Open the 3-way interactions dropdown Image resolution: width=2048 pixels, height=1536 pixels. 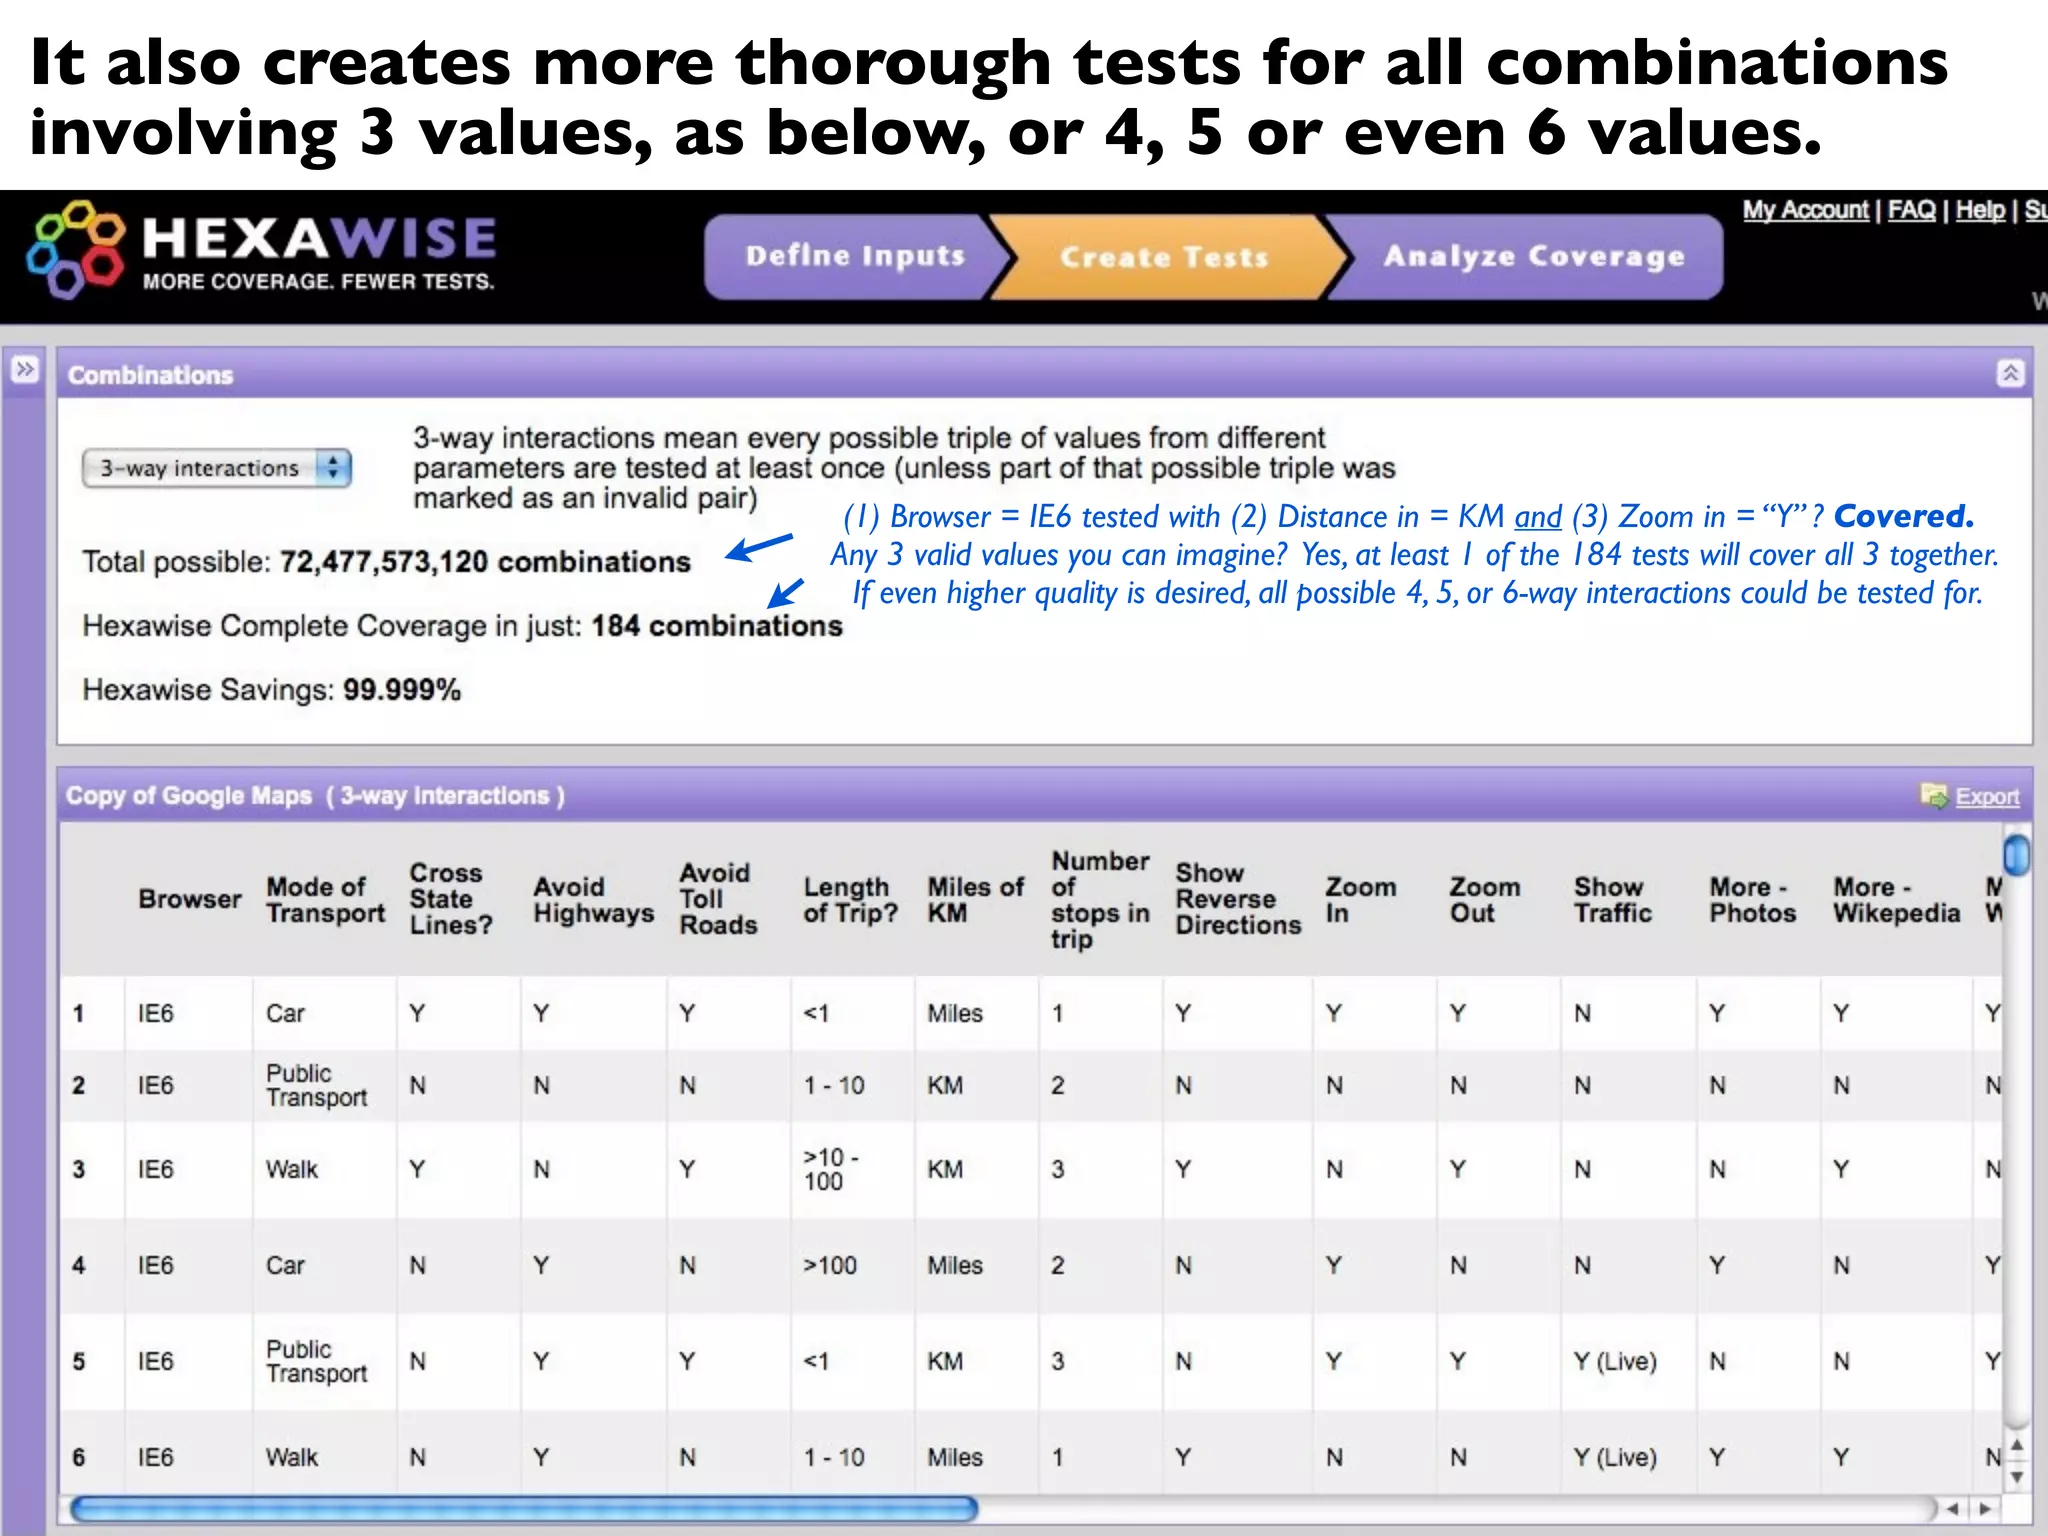click(x=217, y=468)
